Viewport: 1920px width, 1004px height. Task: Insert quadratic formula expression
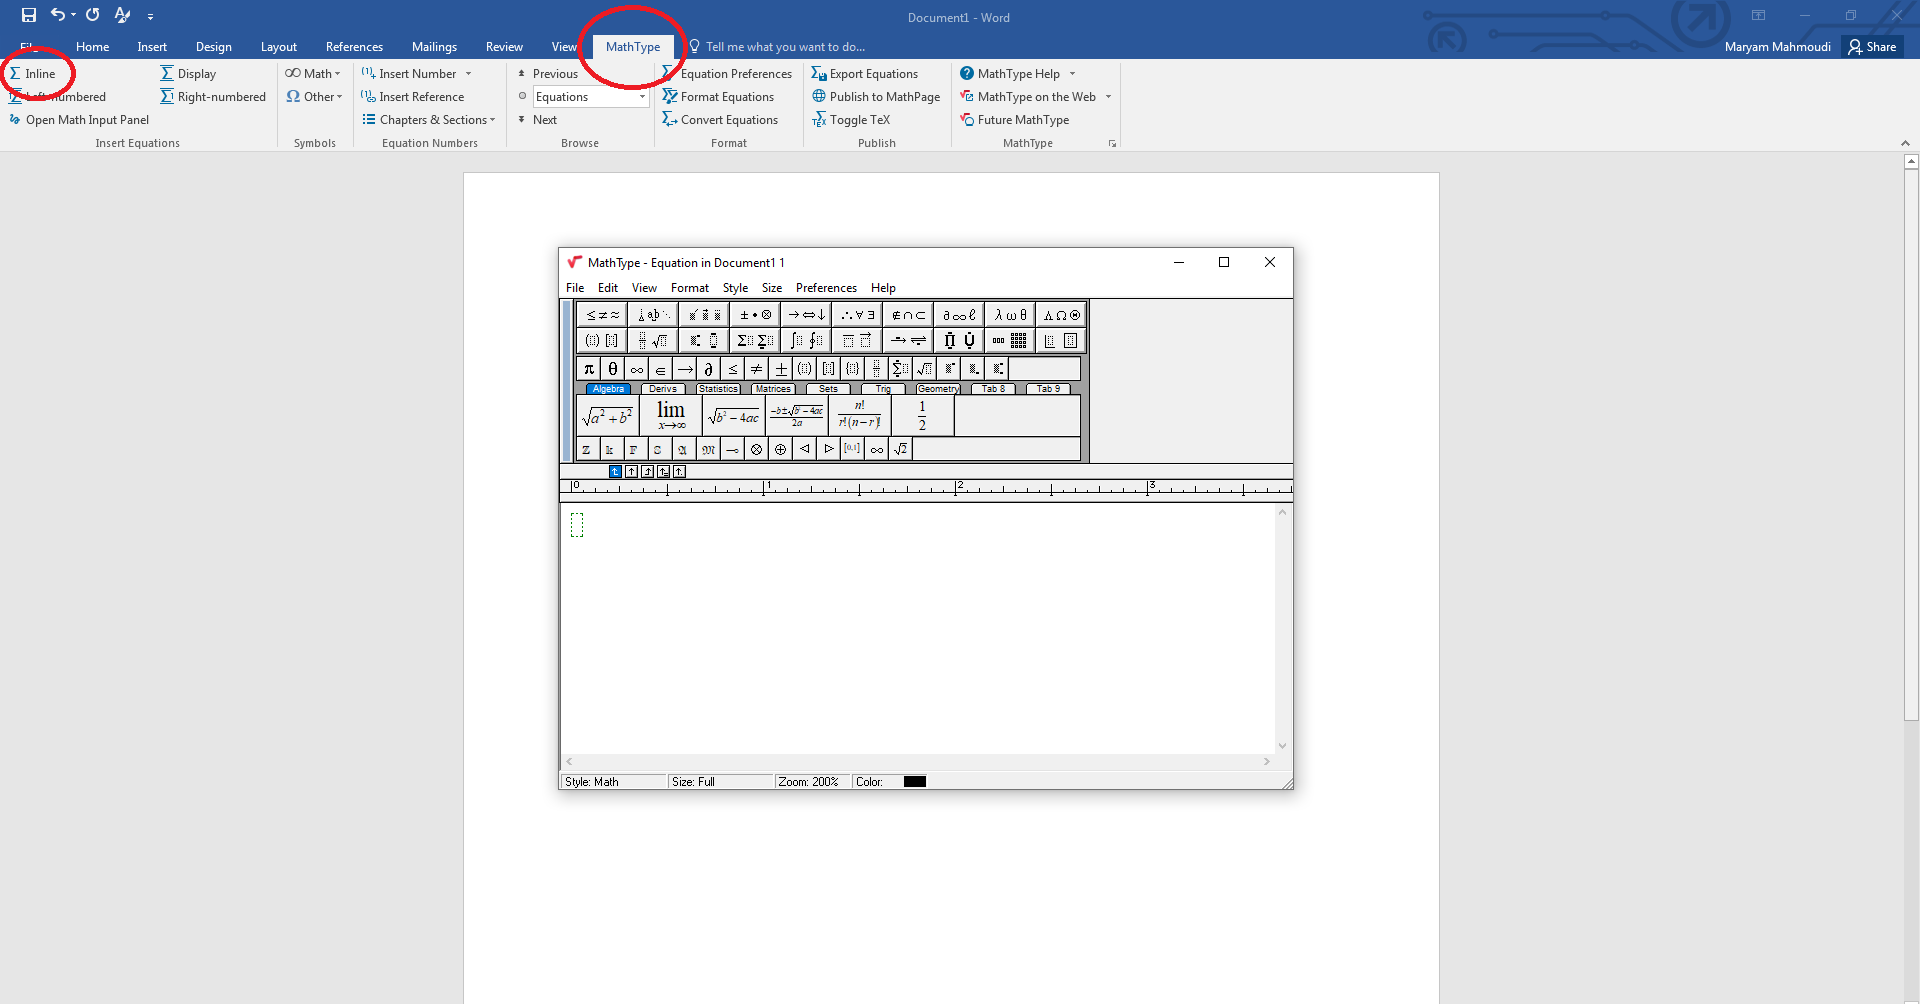click(x=797, y=416)
